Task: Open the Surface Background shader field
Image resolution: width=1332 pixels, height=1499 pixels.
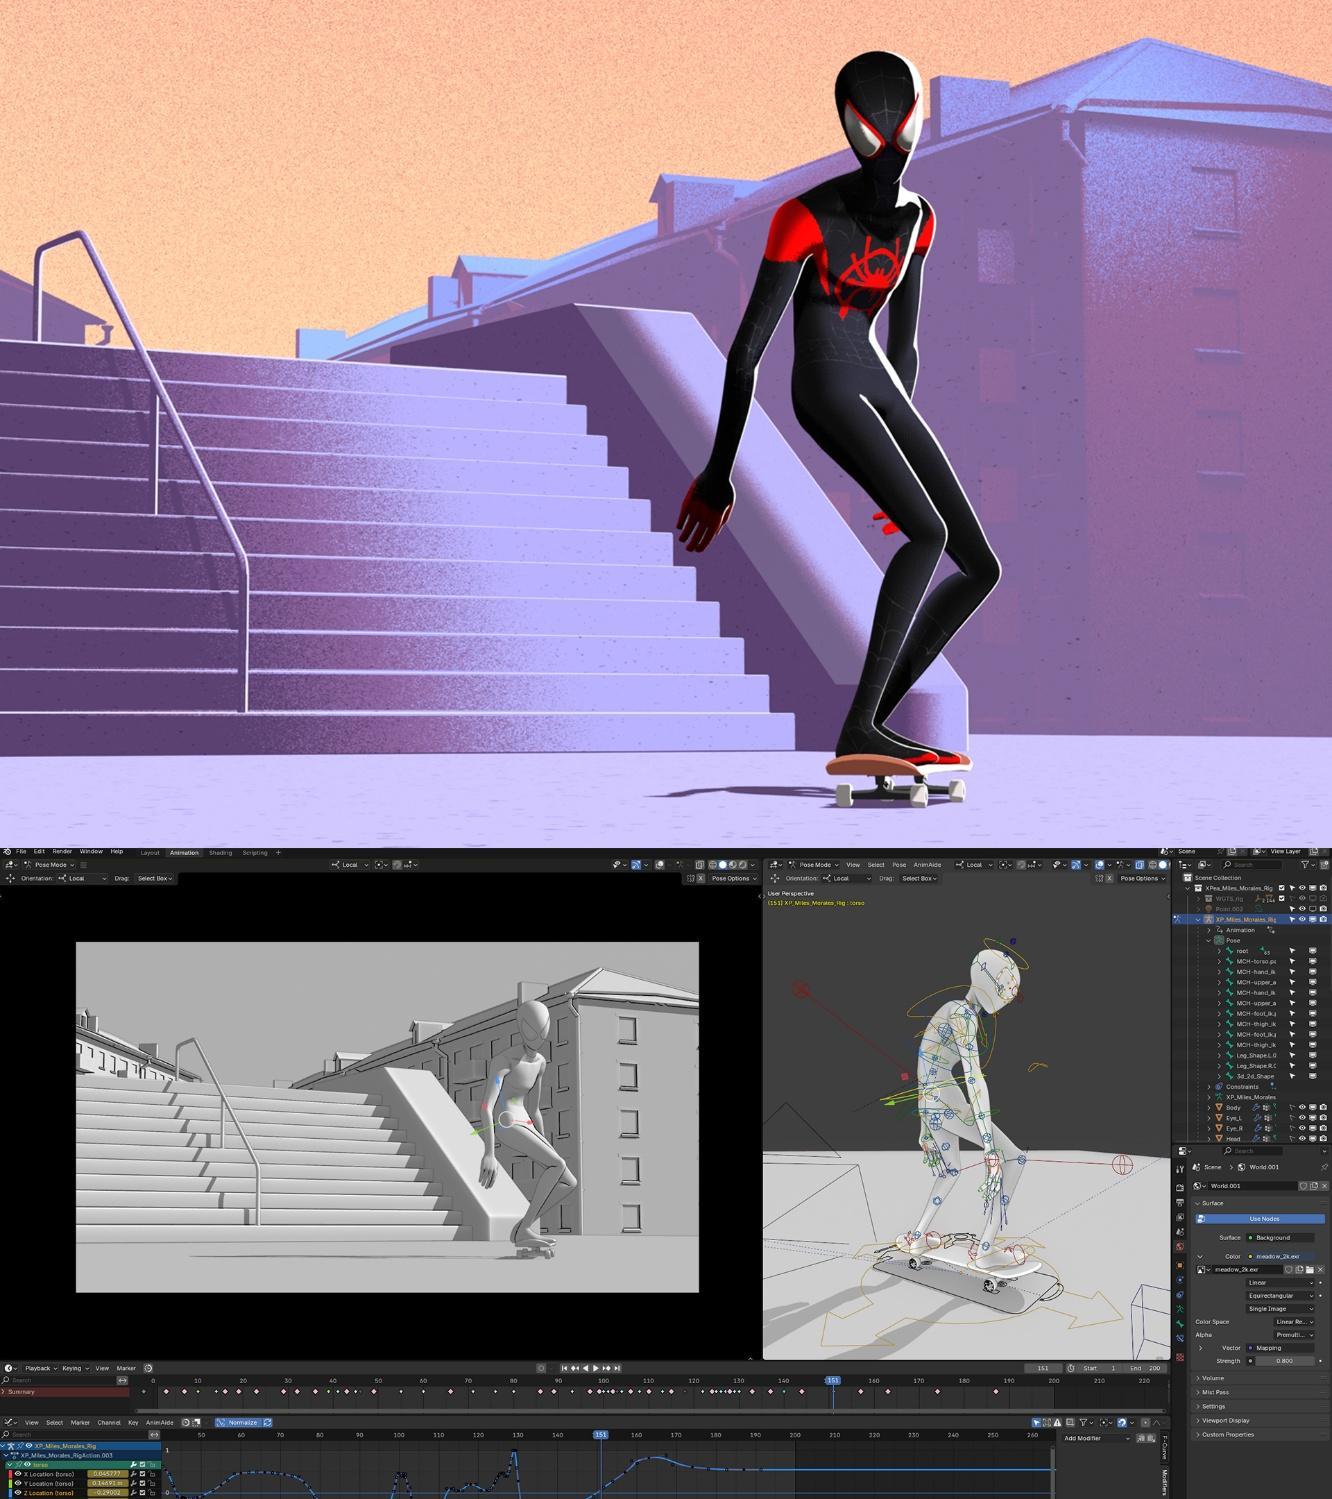Action: [1282, 1238]
